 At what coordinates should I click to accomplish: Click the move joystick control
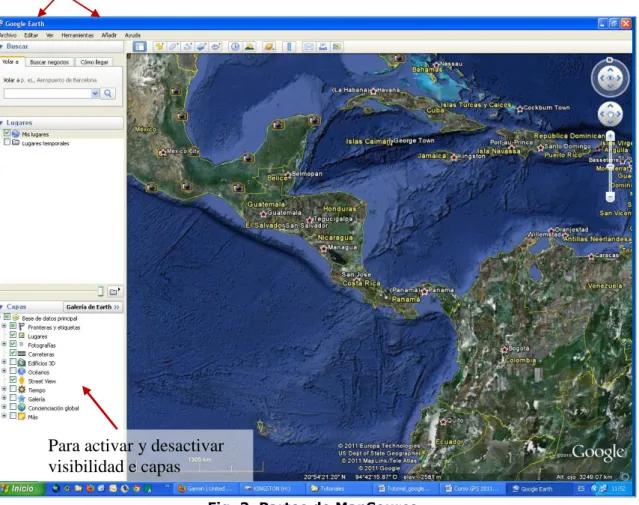click(x=610, y=114)
